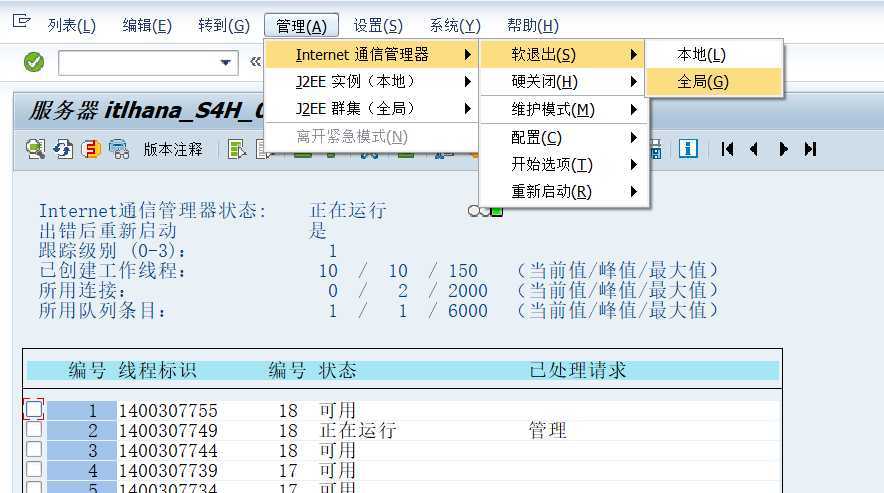Expand the 软退出(S) submenu
884x493 pixels.
pyautogui.click(x=562, y=55)
